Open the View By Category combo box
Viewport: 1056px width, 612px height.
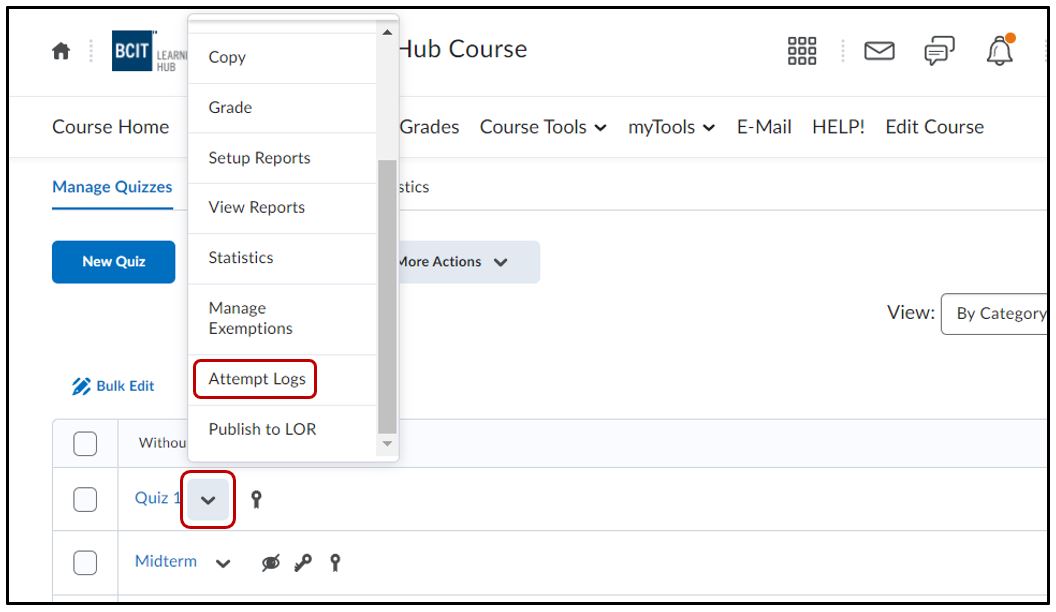998,314
